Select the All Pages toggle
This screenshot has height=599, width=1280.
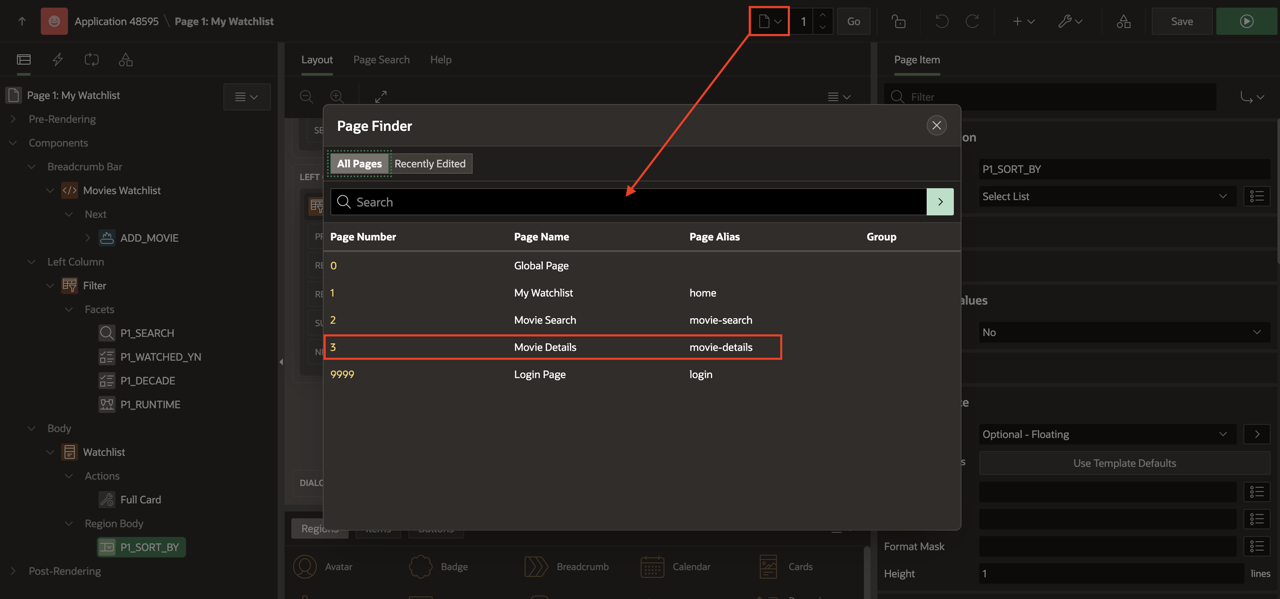click(x=359, y=164)
